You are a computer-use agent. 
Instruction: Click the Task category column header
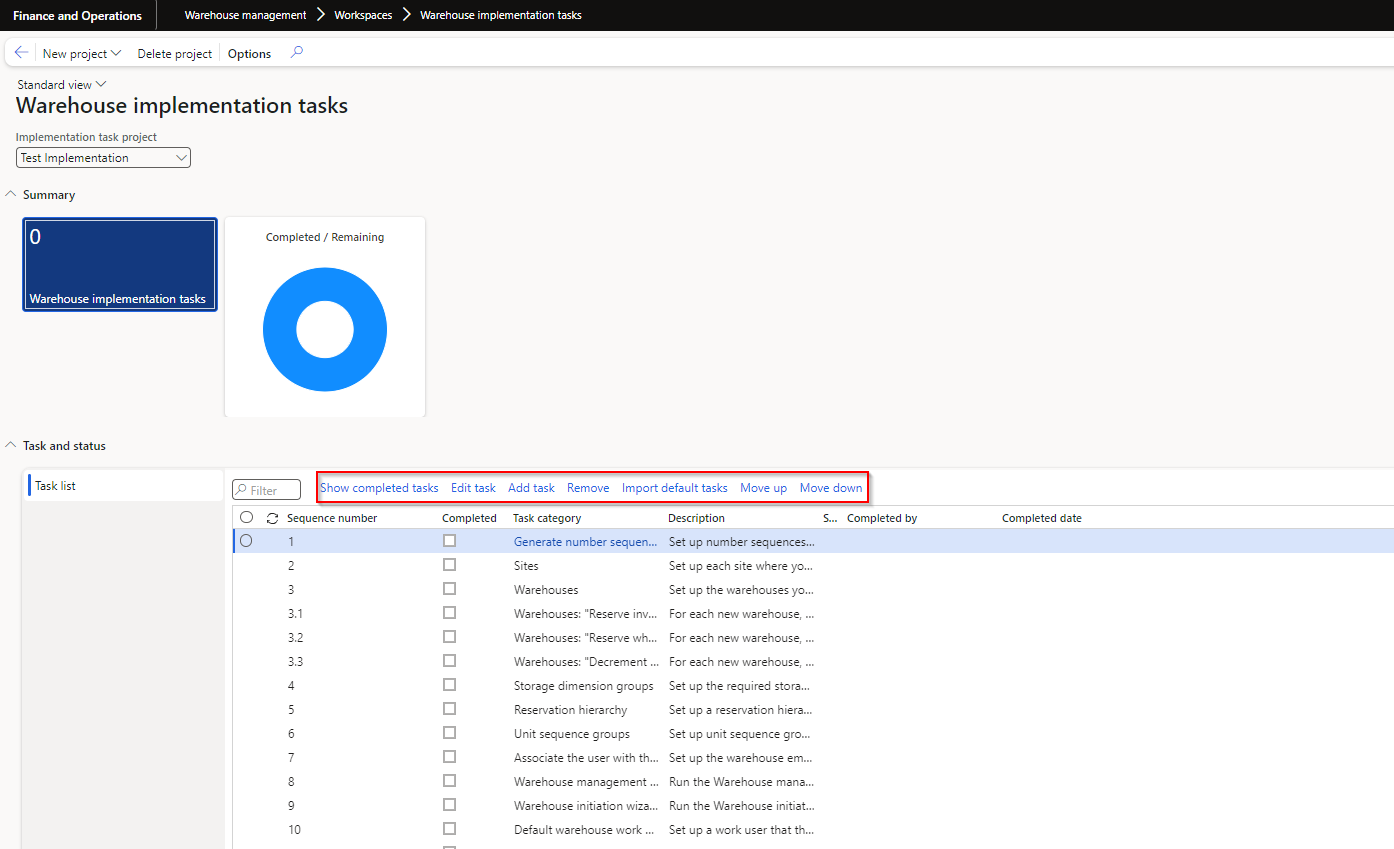tap(547, 518)
